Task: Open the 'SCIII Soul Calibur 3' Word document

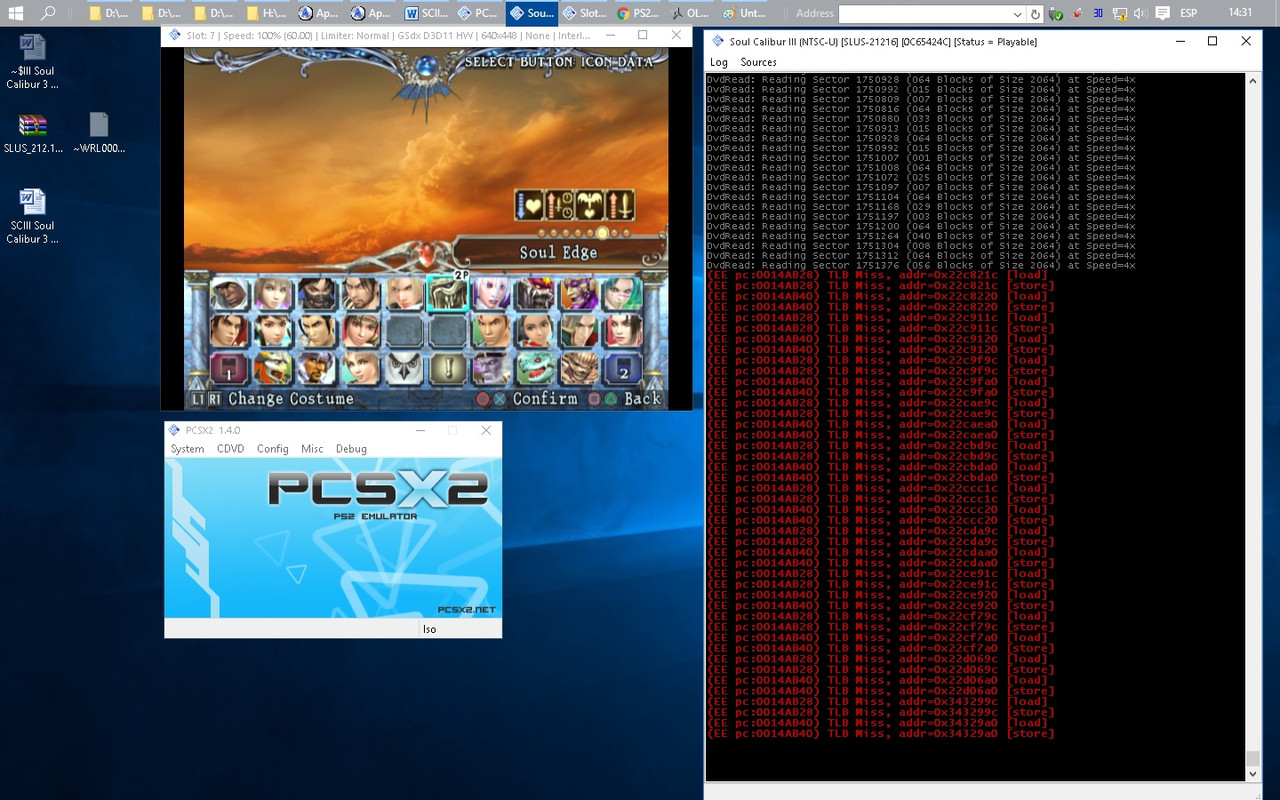Action: (32, 215)
